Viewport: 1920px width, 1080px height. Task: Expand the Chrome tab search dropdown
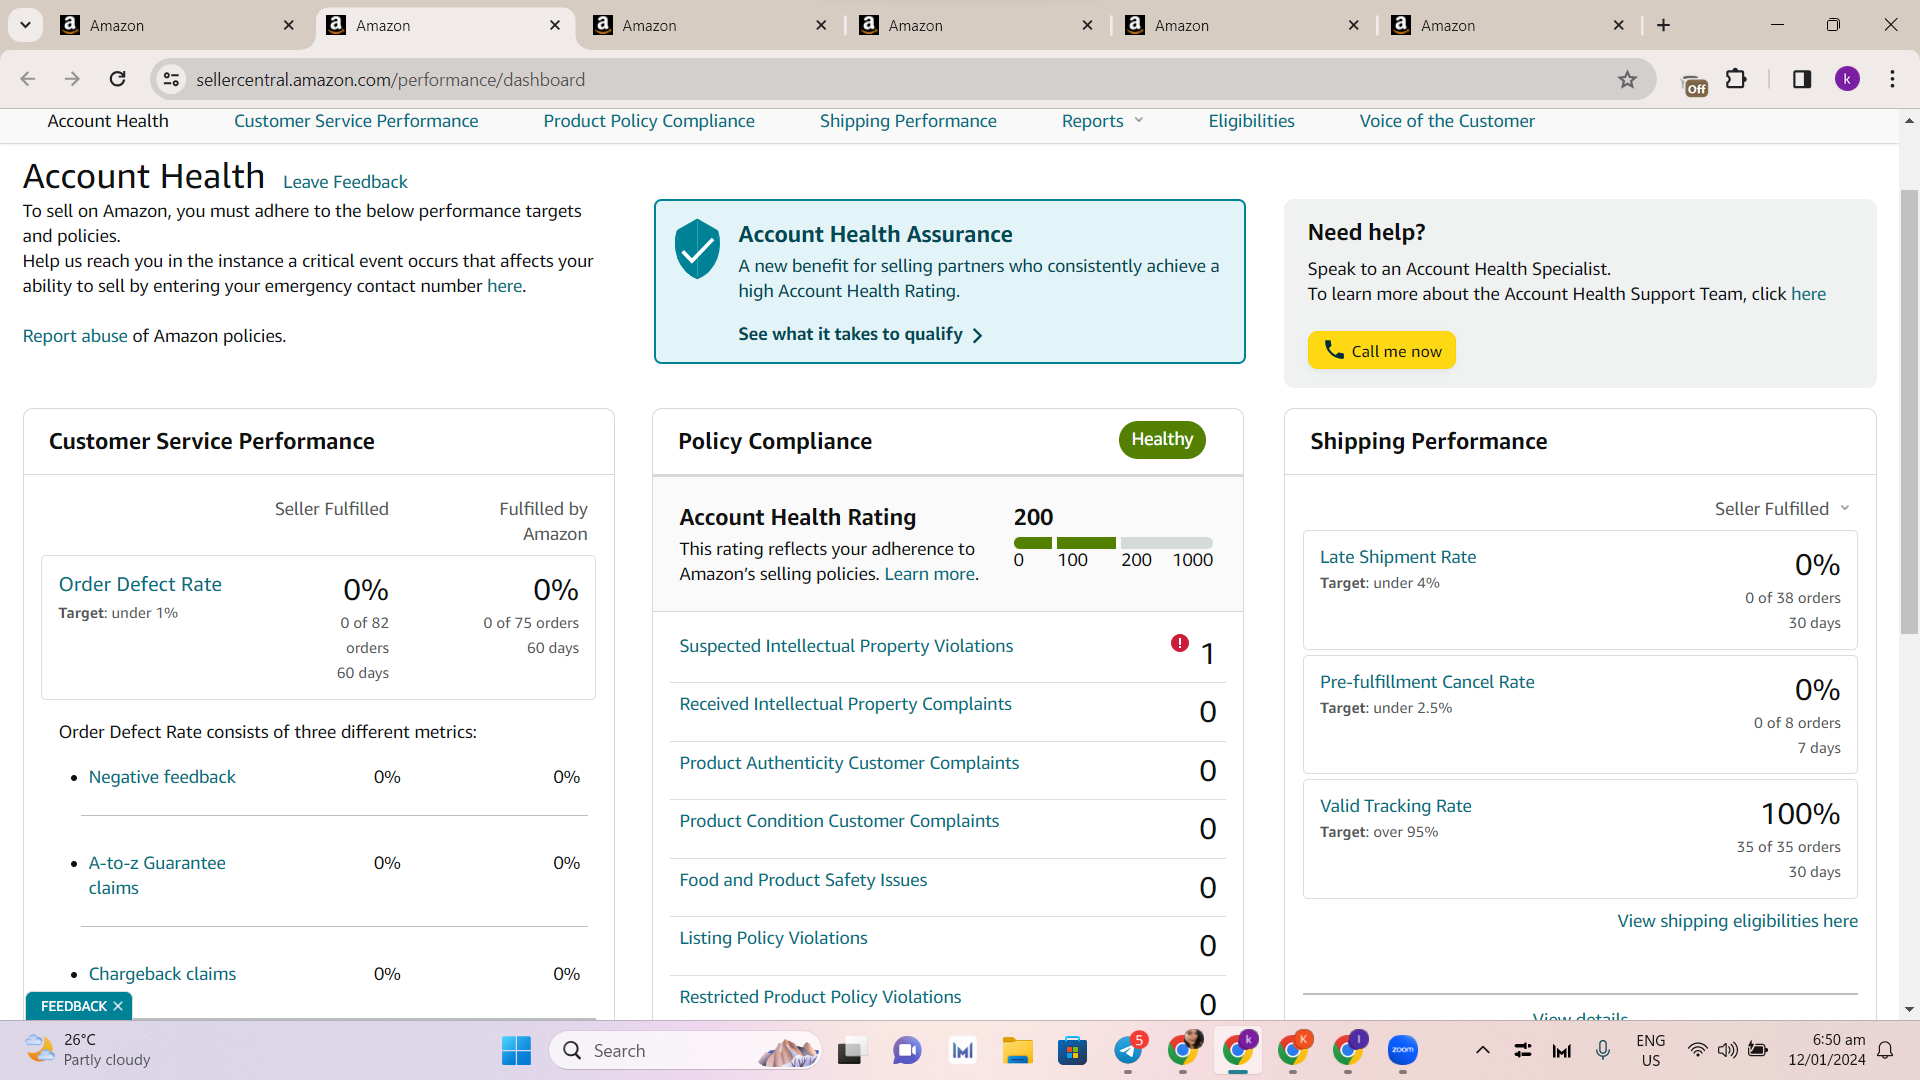point(25,25)
